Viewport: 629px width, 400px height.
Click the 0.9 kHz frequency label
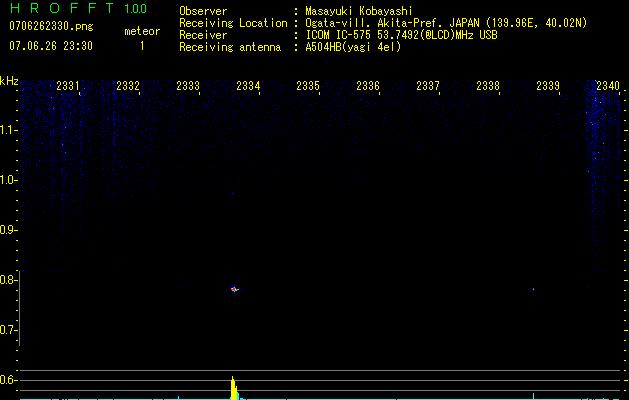[9, 230]
